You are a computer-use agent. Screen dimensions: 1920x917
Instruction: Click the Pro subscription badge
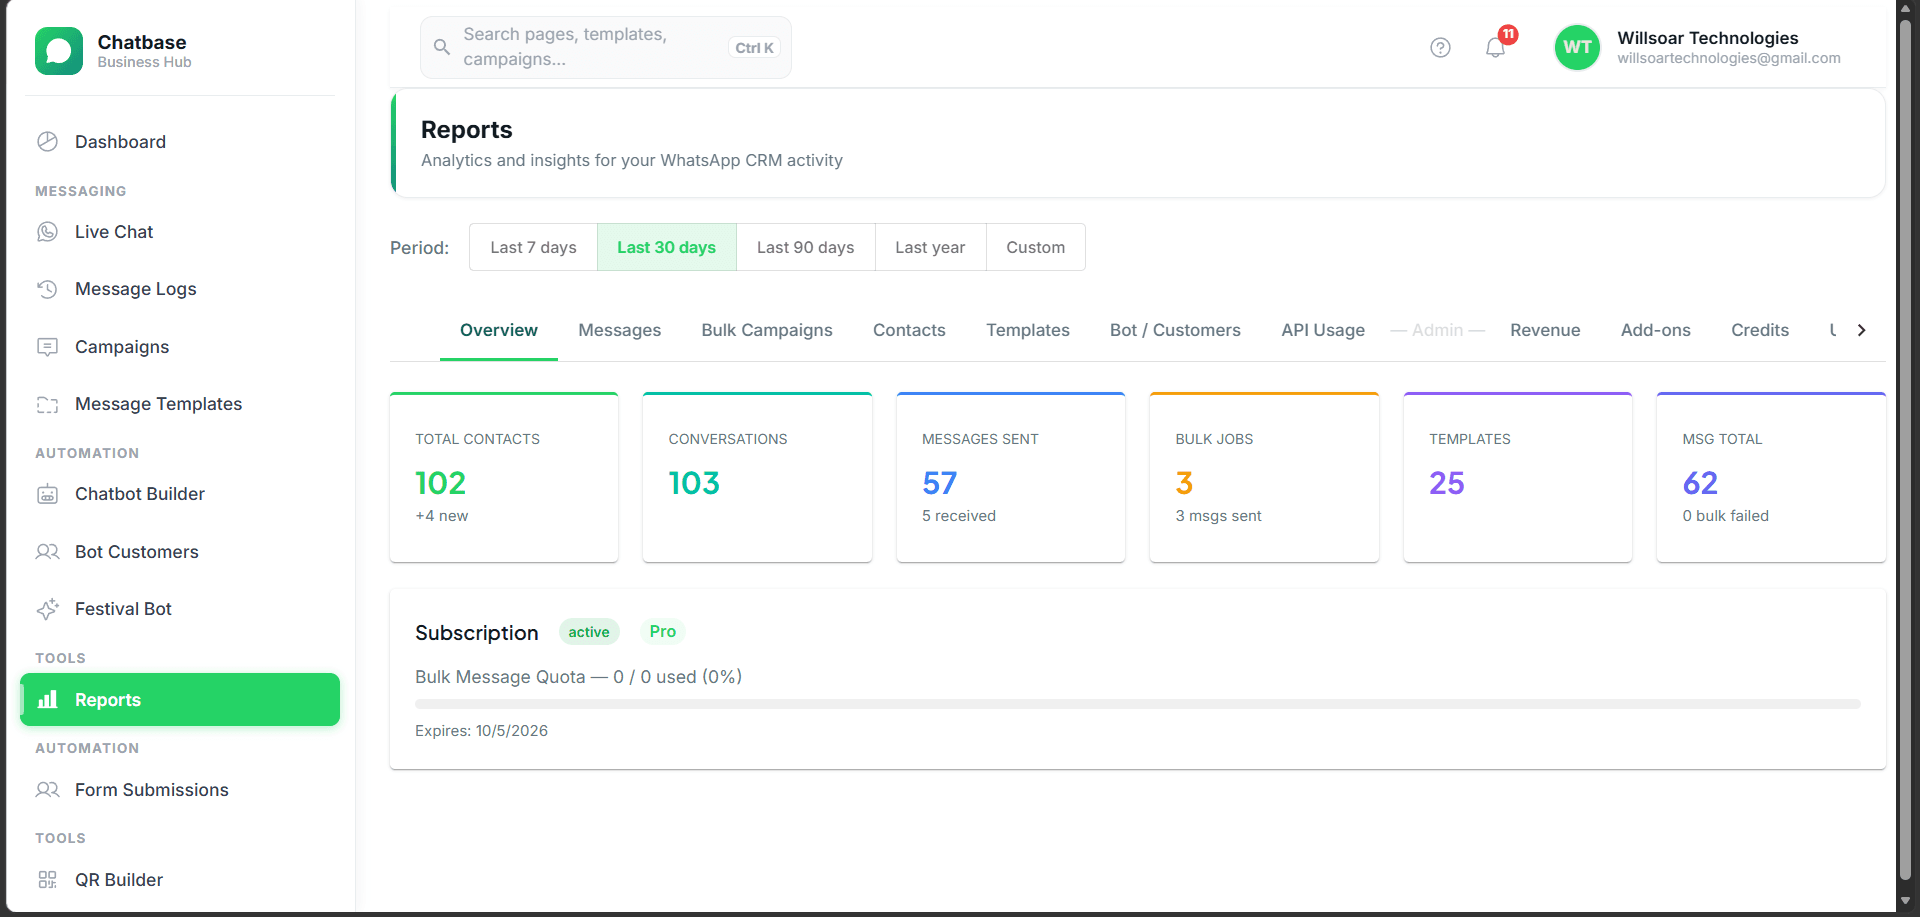coord(662,631)
